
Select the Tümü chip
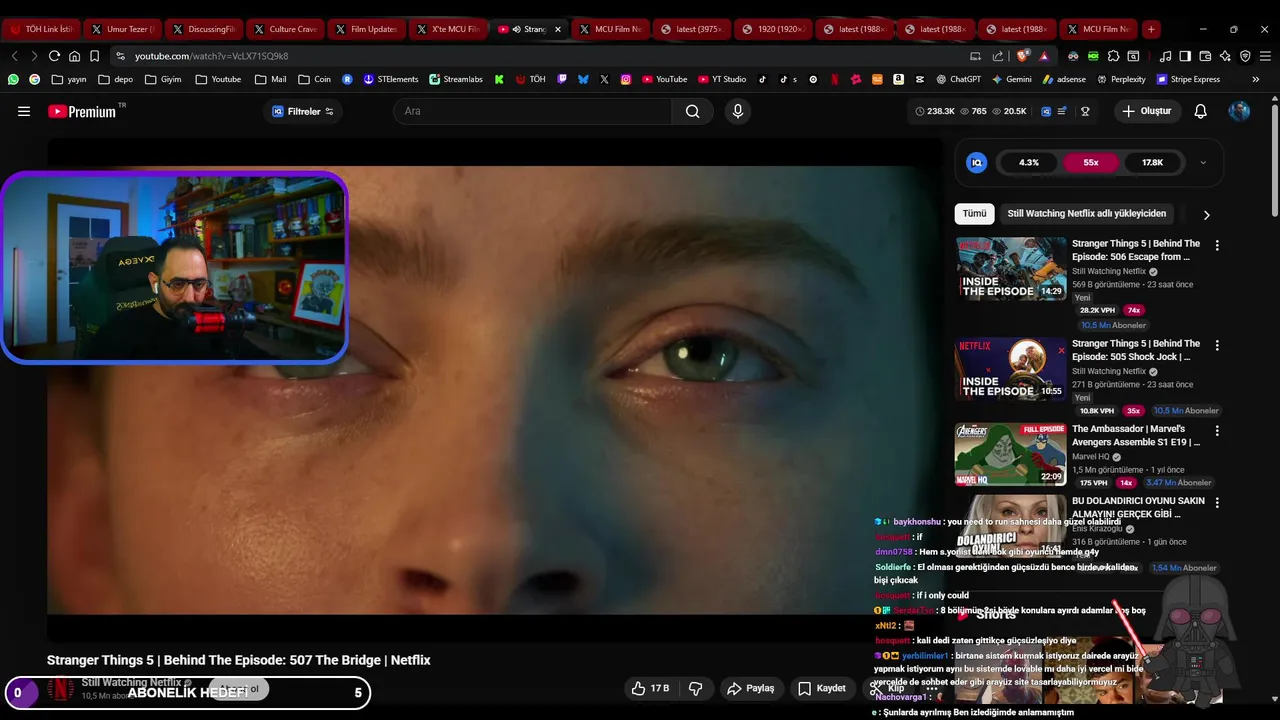tap(974, 213)
